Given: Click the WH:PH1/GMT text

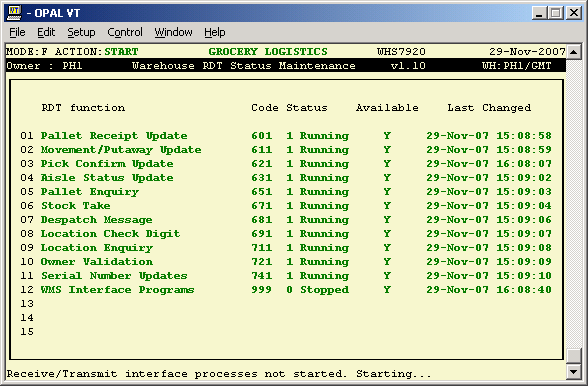Looking at the screenshot, I should pos(516,66).
